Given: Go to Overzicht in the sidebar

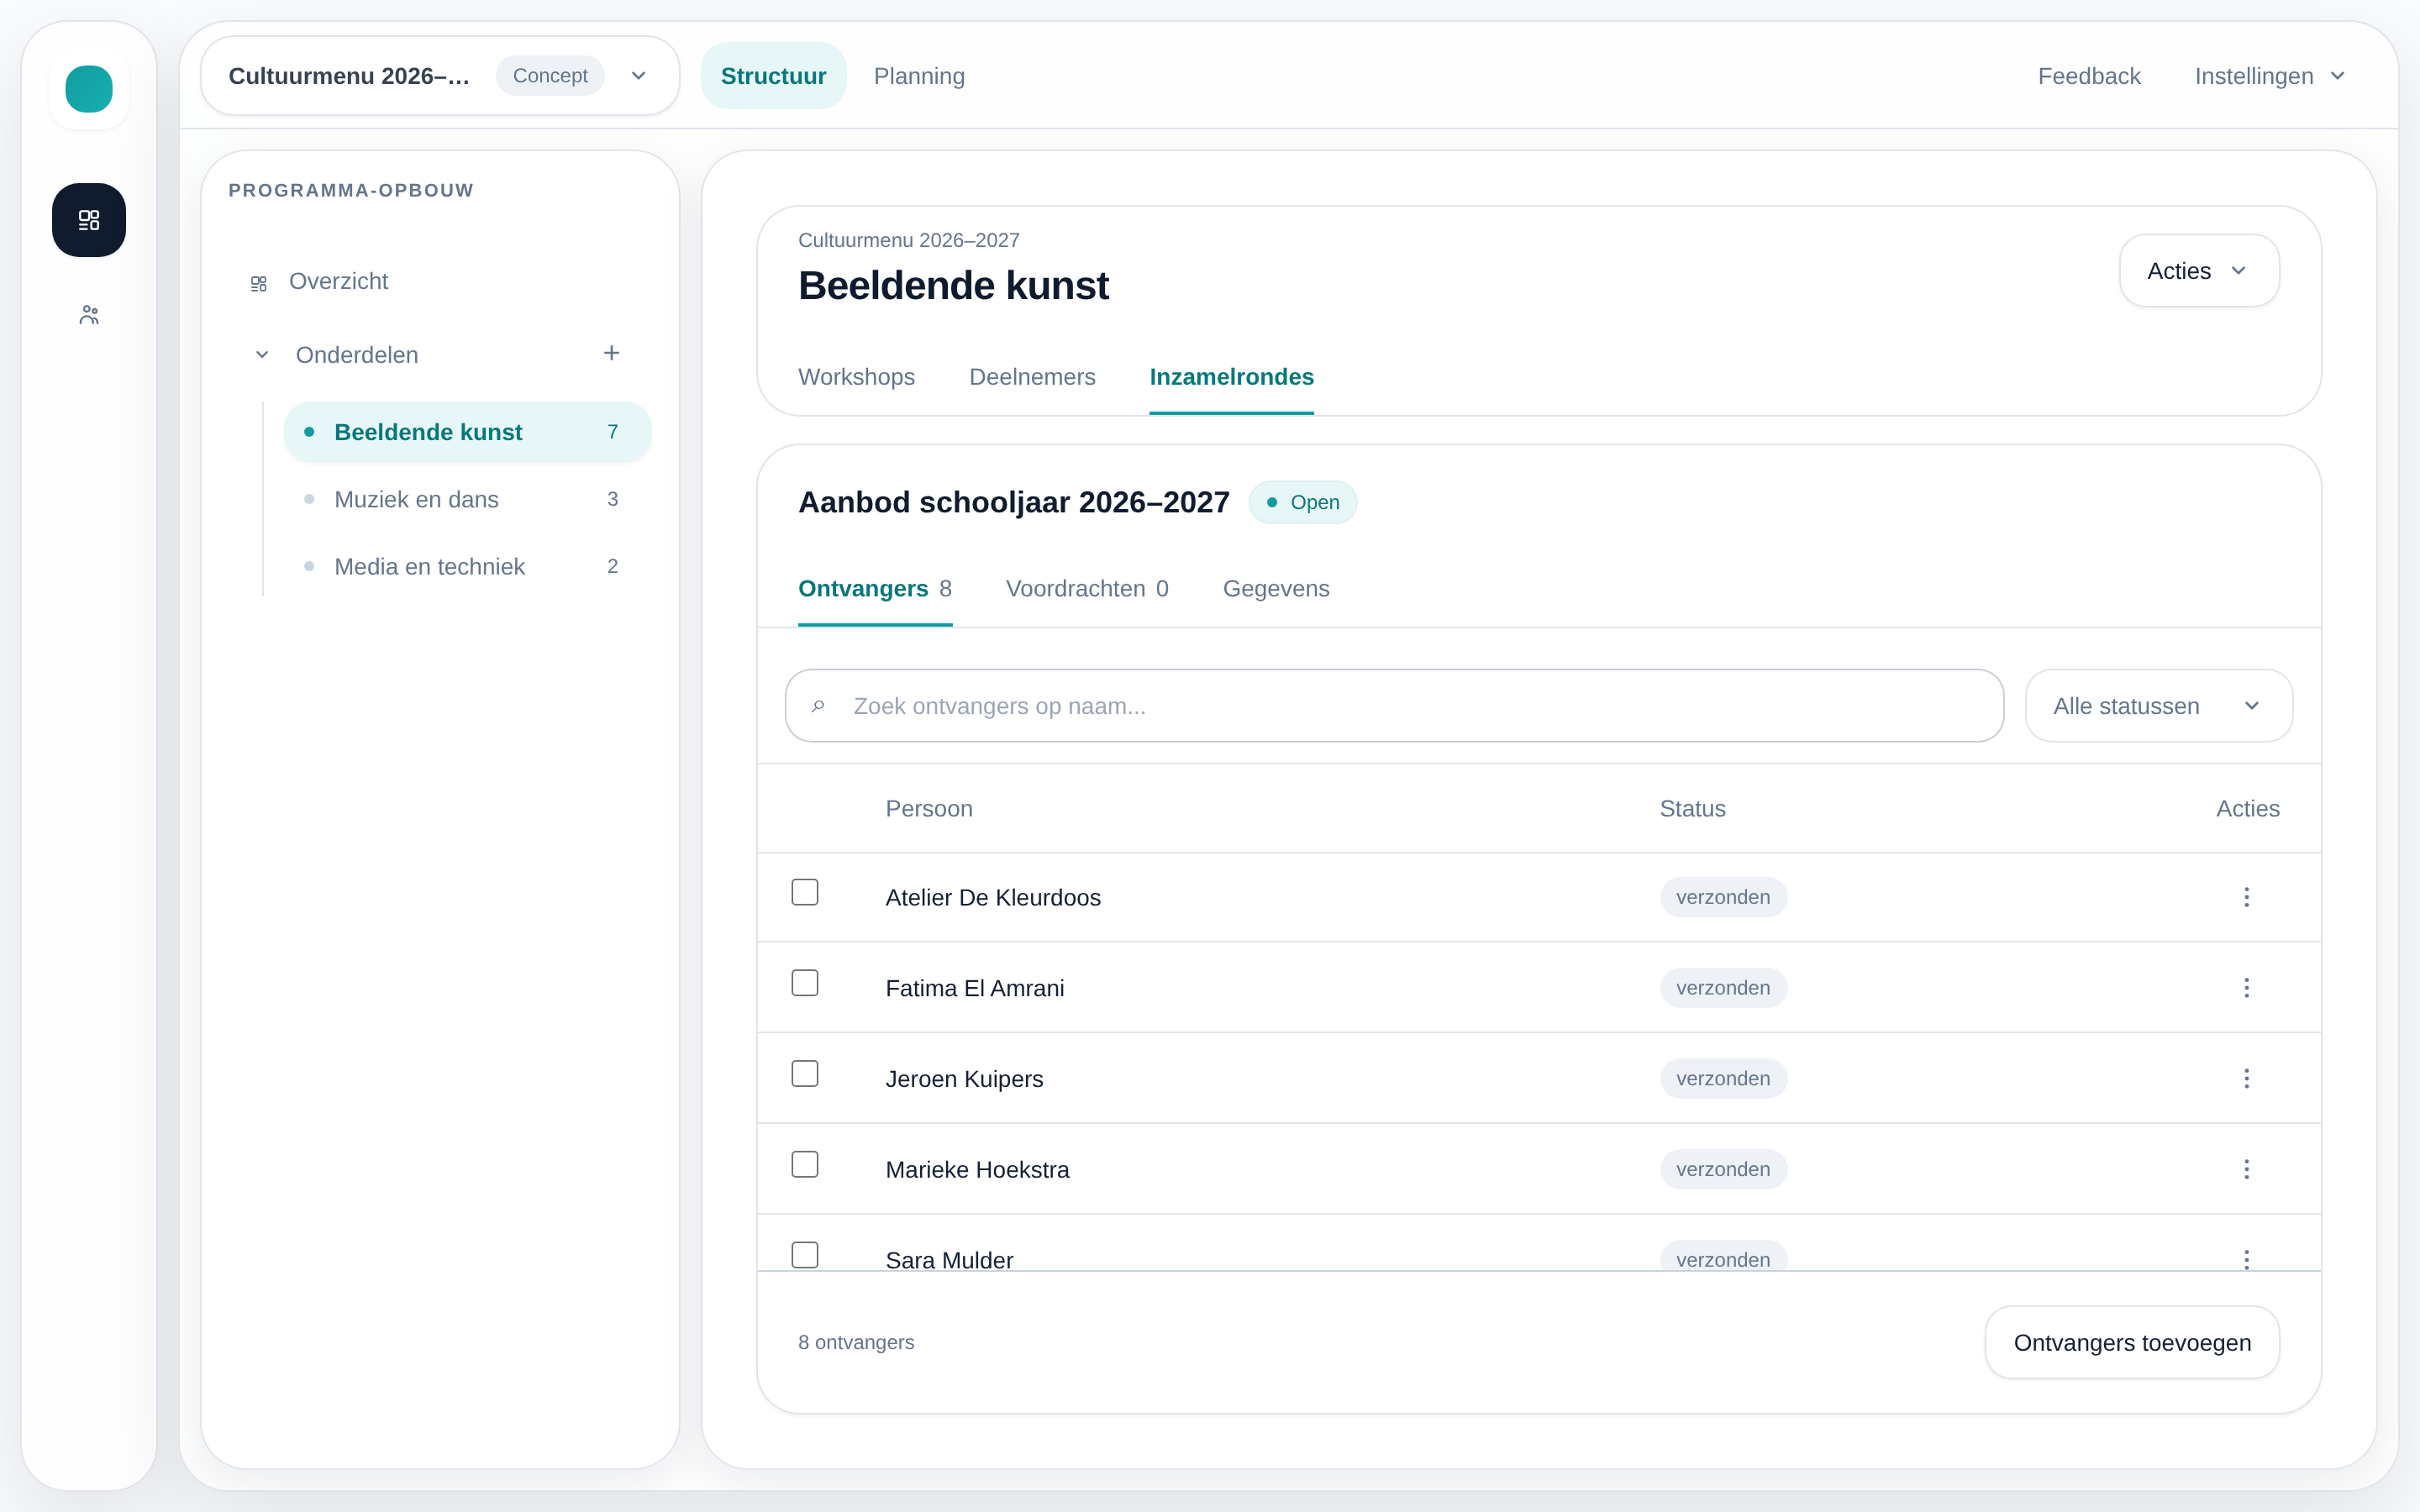Looking at the screenshot, I should (338, 281).
